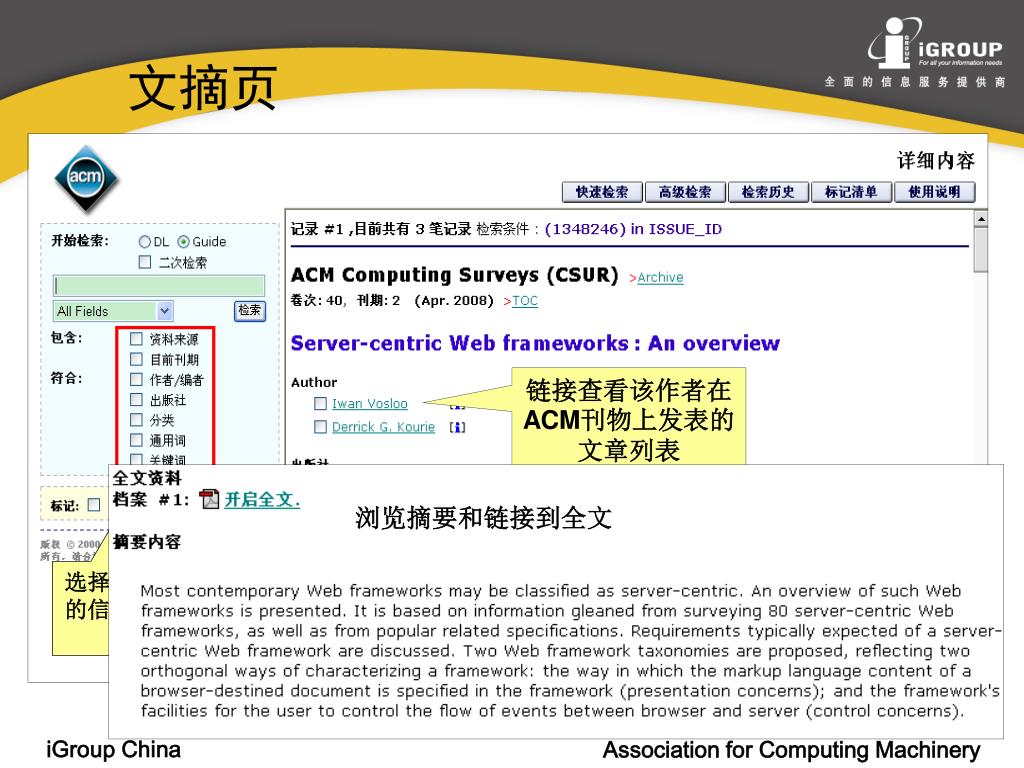Open the All Fields dropdown

point(113,311)
